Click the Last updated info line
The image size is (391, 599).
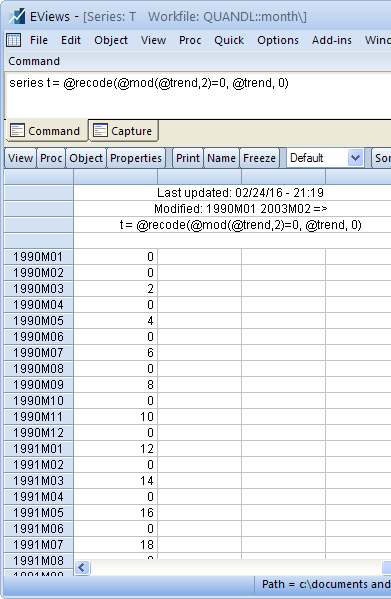(x=241, y=193)
